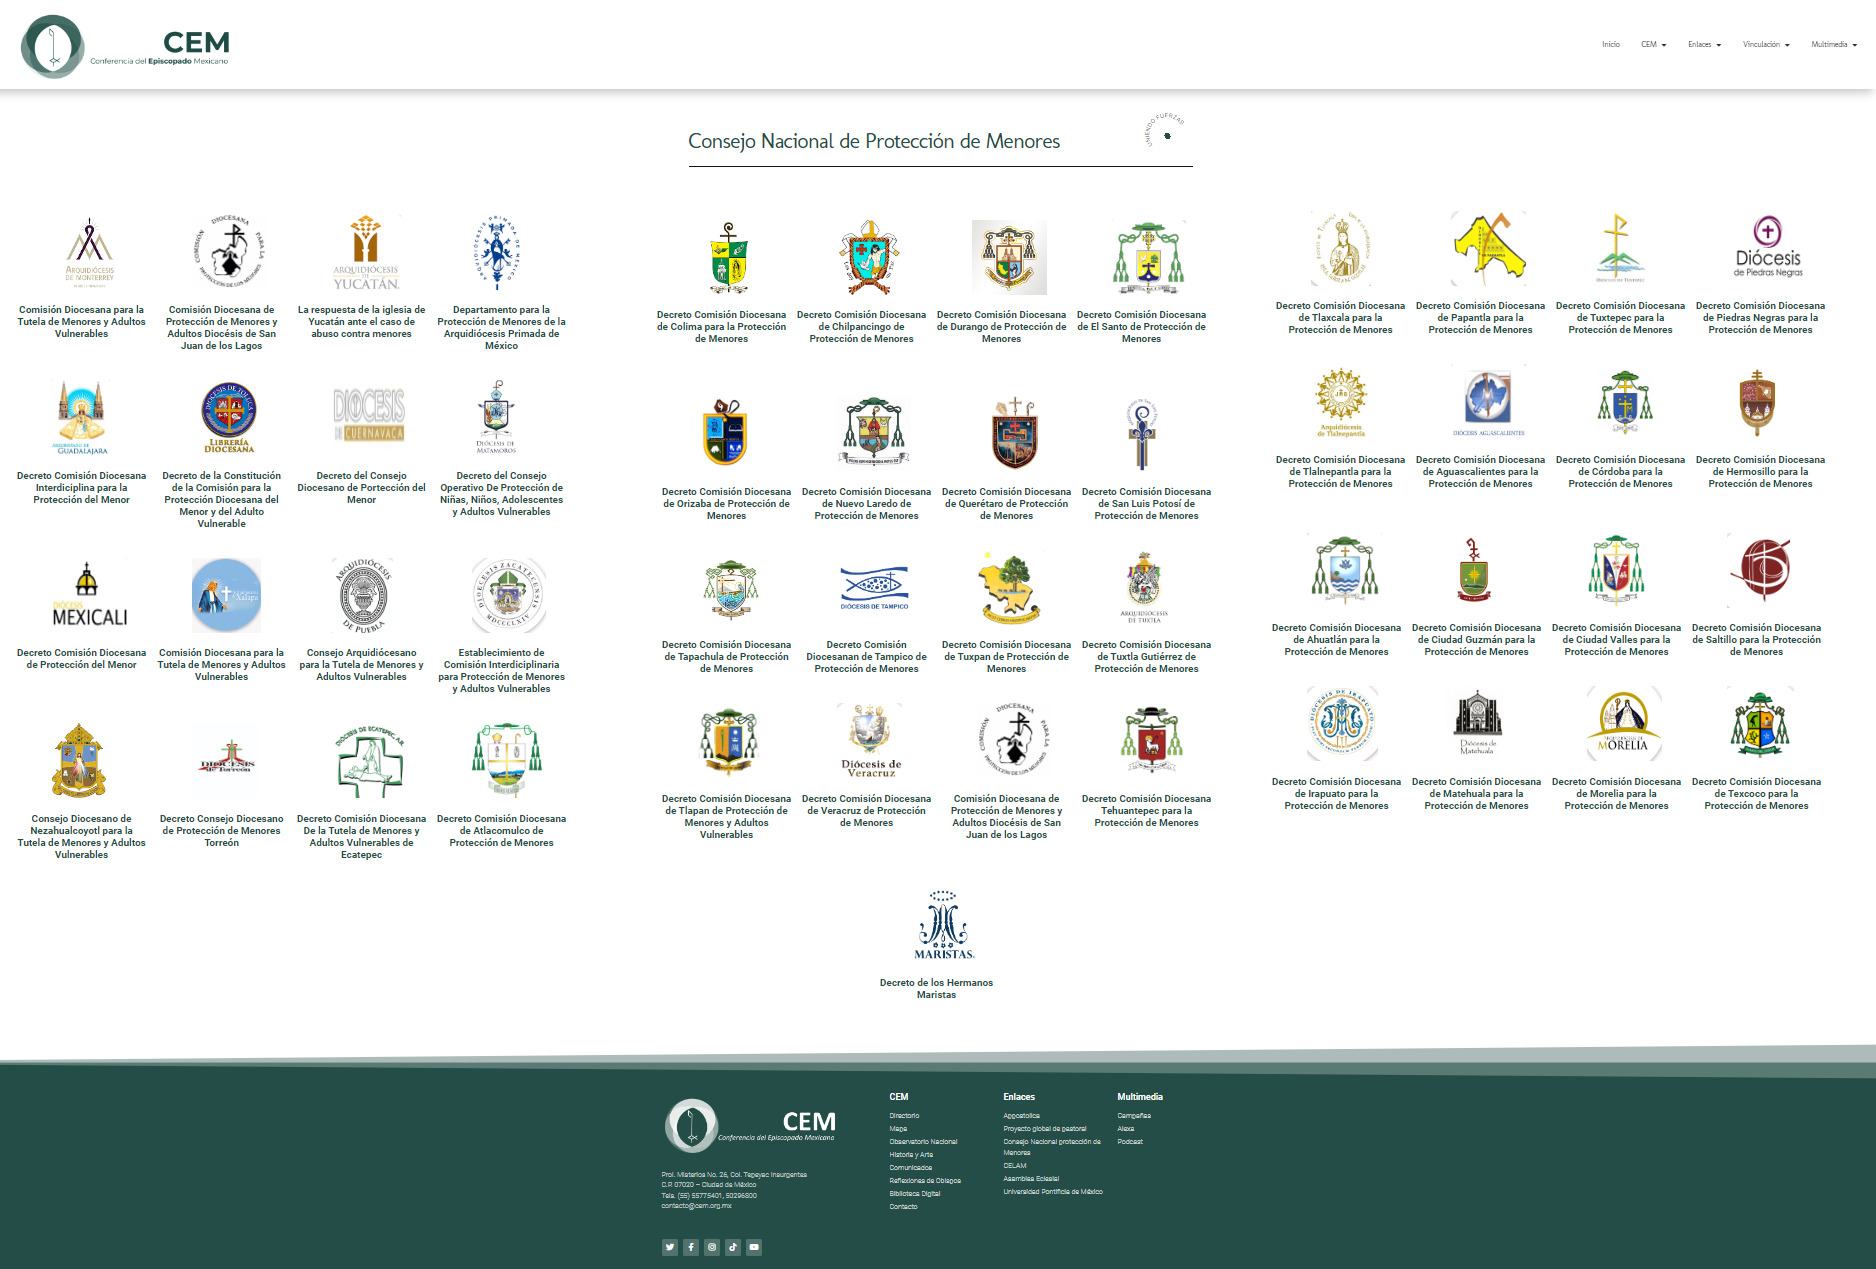The height and width of the screenshot is (1269, 1876).
Task: Open Biblioteca Digital in the footer
Action: coord(915,1194)
